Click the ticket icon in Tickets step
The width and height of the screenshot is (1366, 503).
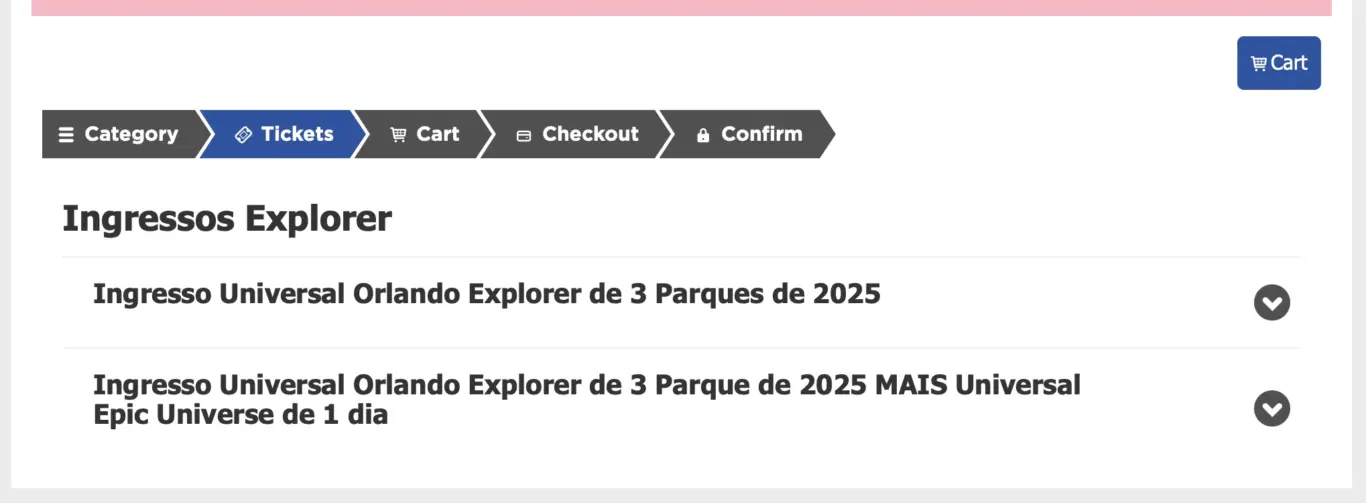coord(243,135)
